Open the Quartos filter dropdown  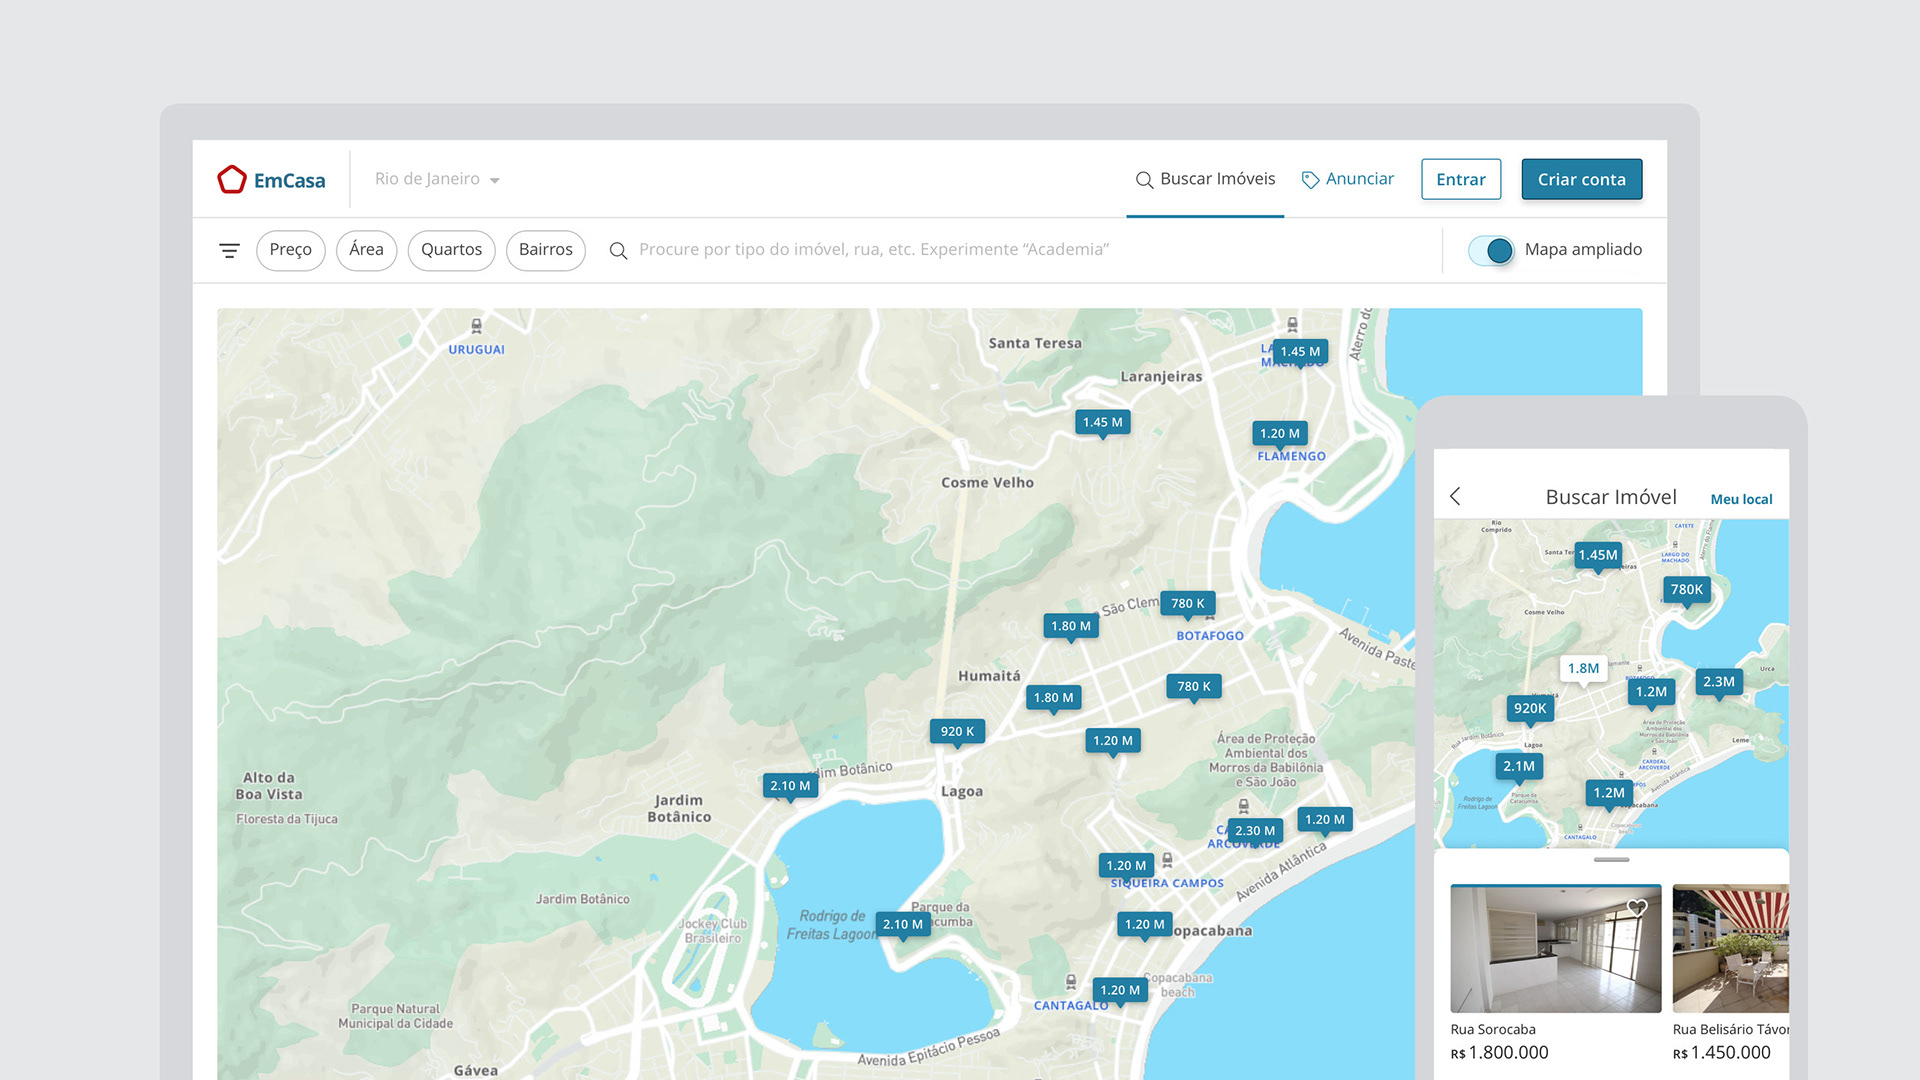click(x=451, y=250)
